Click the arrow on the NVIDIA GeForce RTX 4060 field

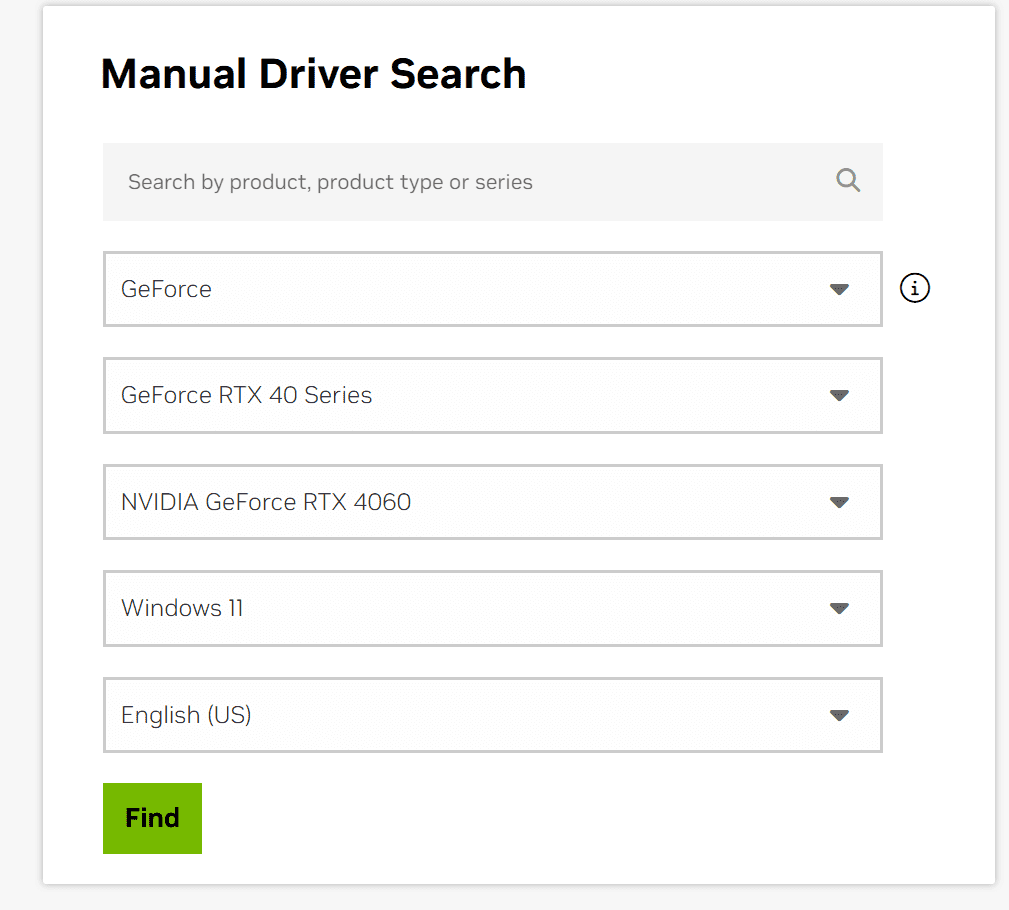tap(839, 502)
